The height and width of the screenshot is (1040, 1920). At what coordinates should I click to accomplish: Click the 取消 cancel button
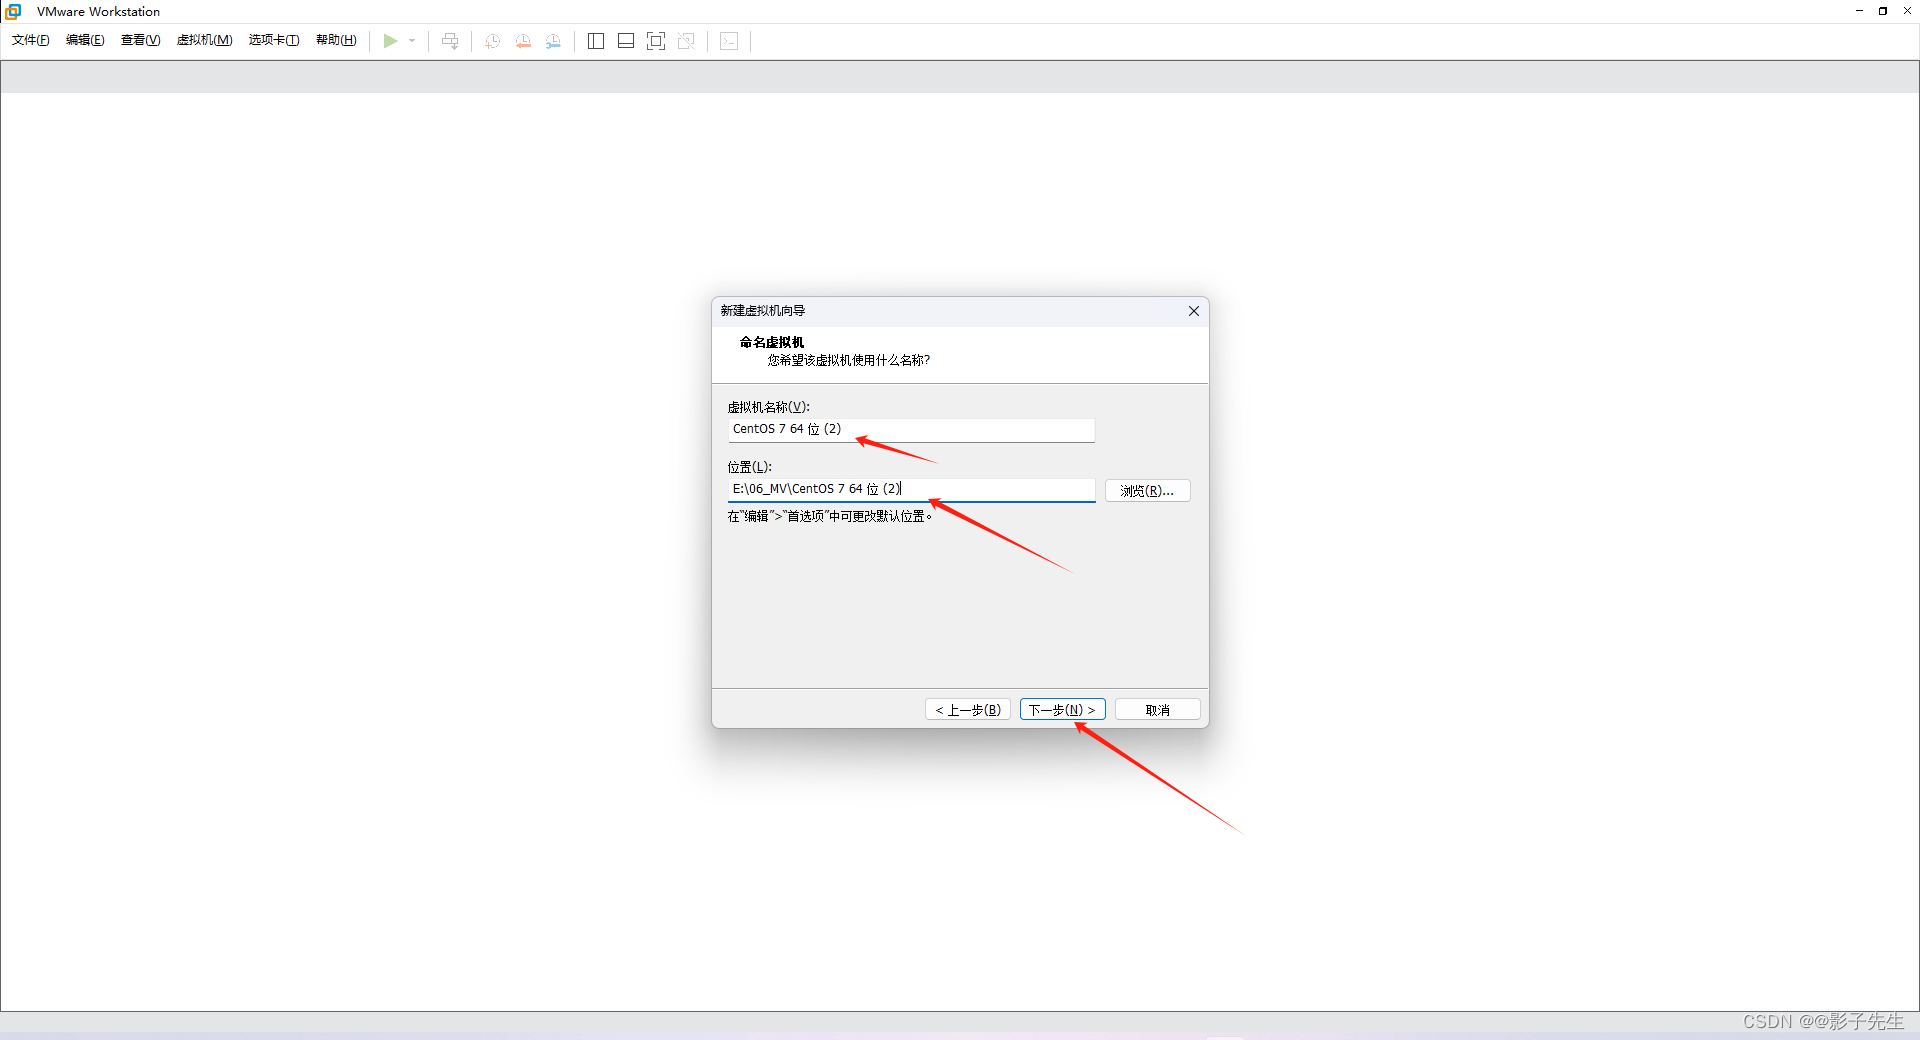(x=1158, y=710)
